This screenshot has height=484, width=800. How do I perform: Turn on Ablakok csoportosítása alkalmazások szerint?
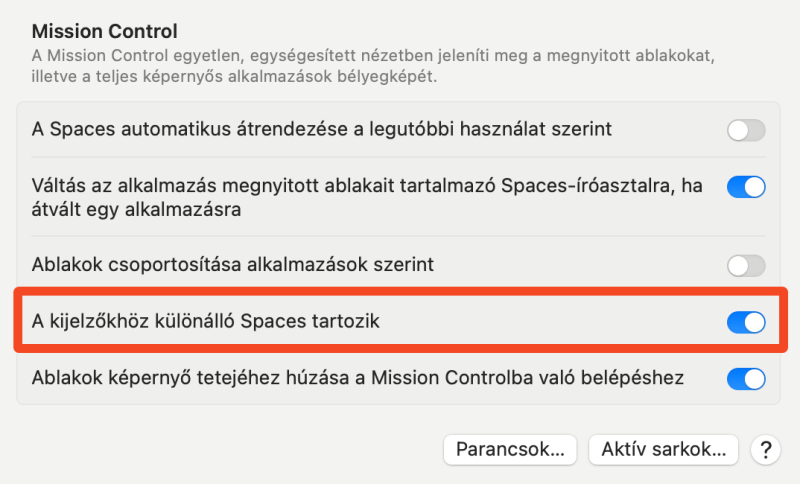(x=746, y=266)
